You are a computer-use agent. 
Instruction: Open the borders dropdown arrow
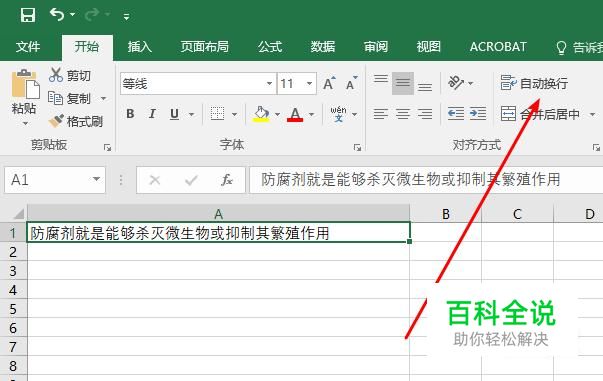(x=234, y=114)
